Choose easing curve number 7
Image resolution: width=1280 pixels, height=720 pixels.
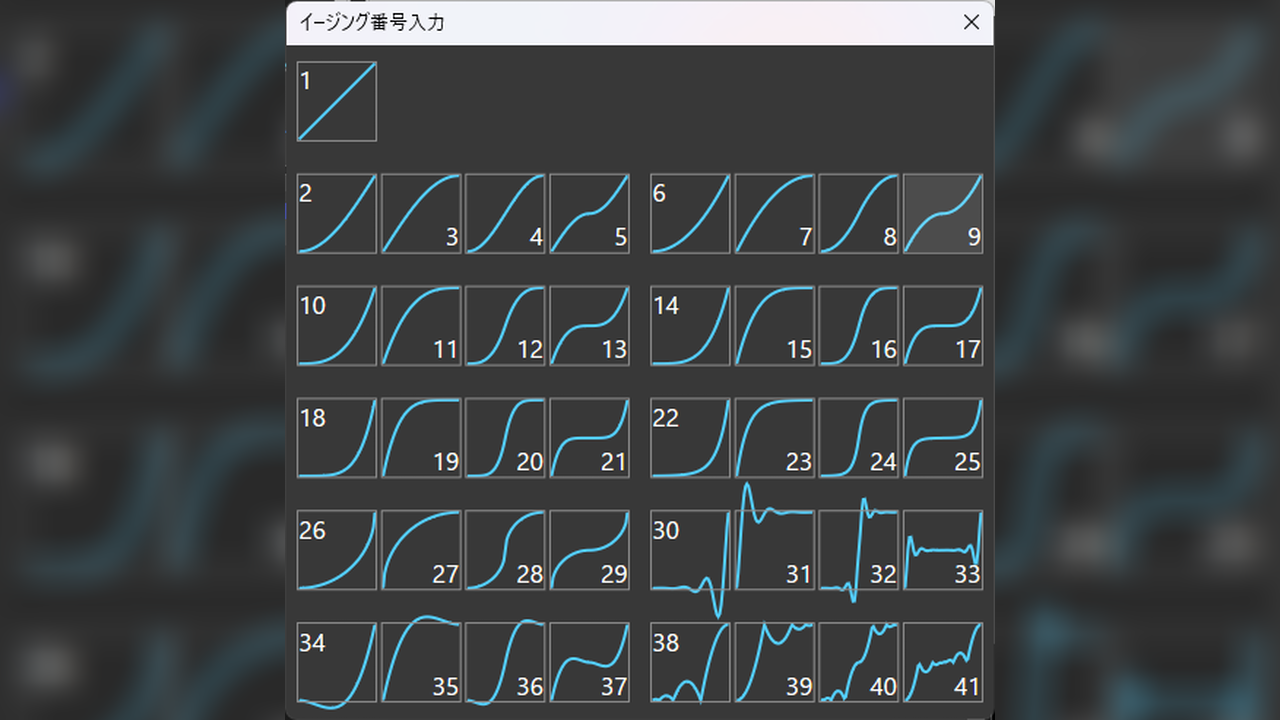[775, 213]
